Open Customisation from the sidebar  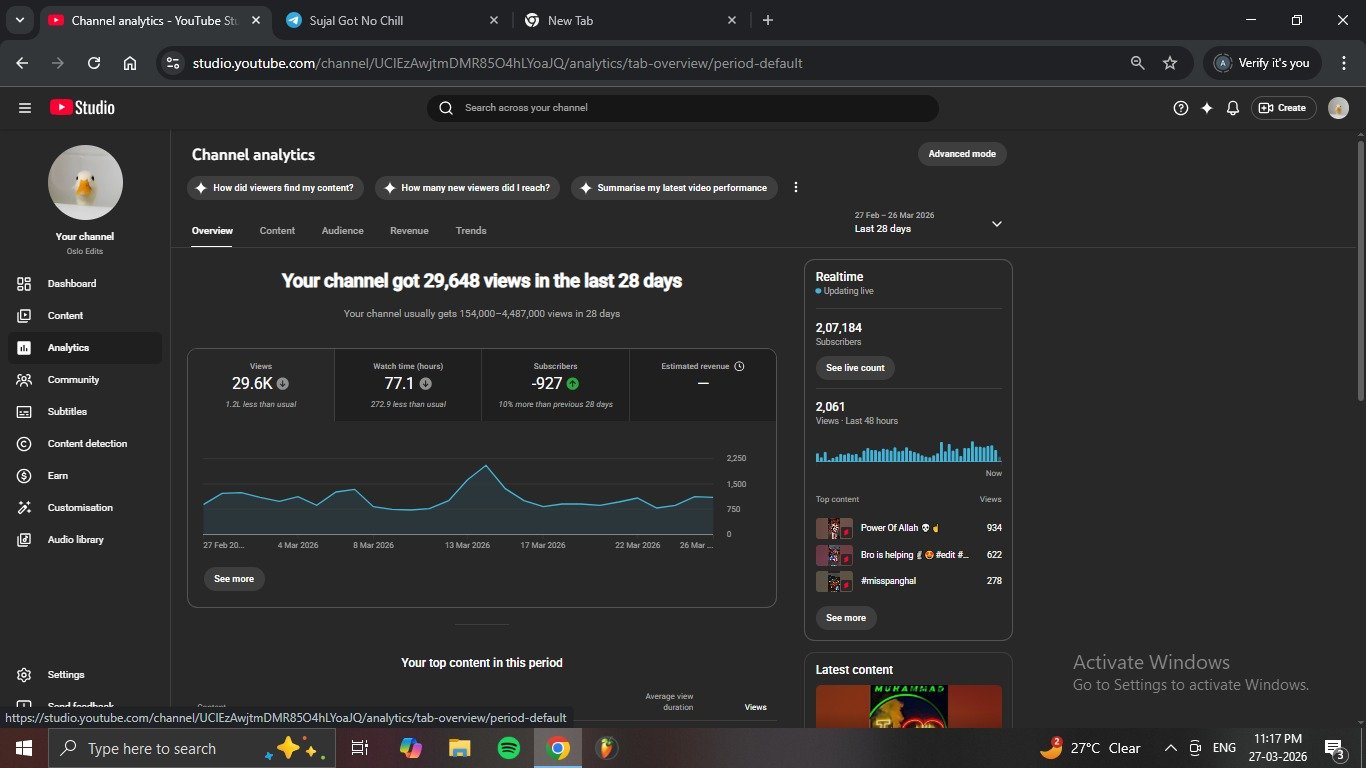pyautogui.click(x=80, y=508)
